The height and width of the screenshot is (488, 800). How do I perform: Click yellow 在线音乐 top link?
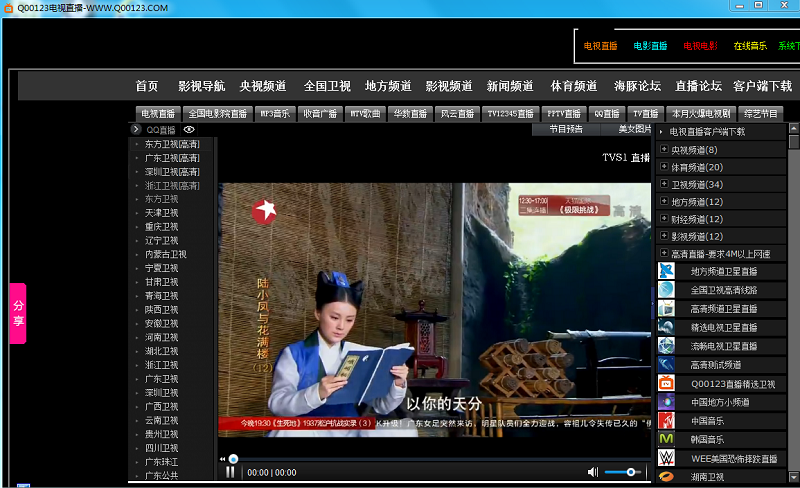tap(750, 46)
